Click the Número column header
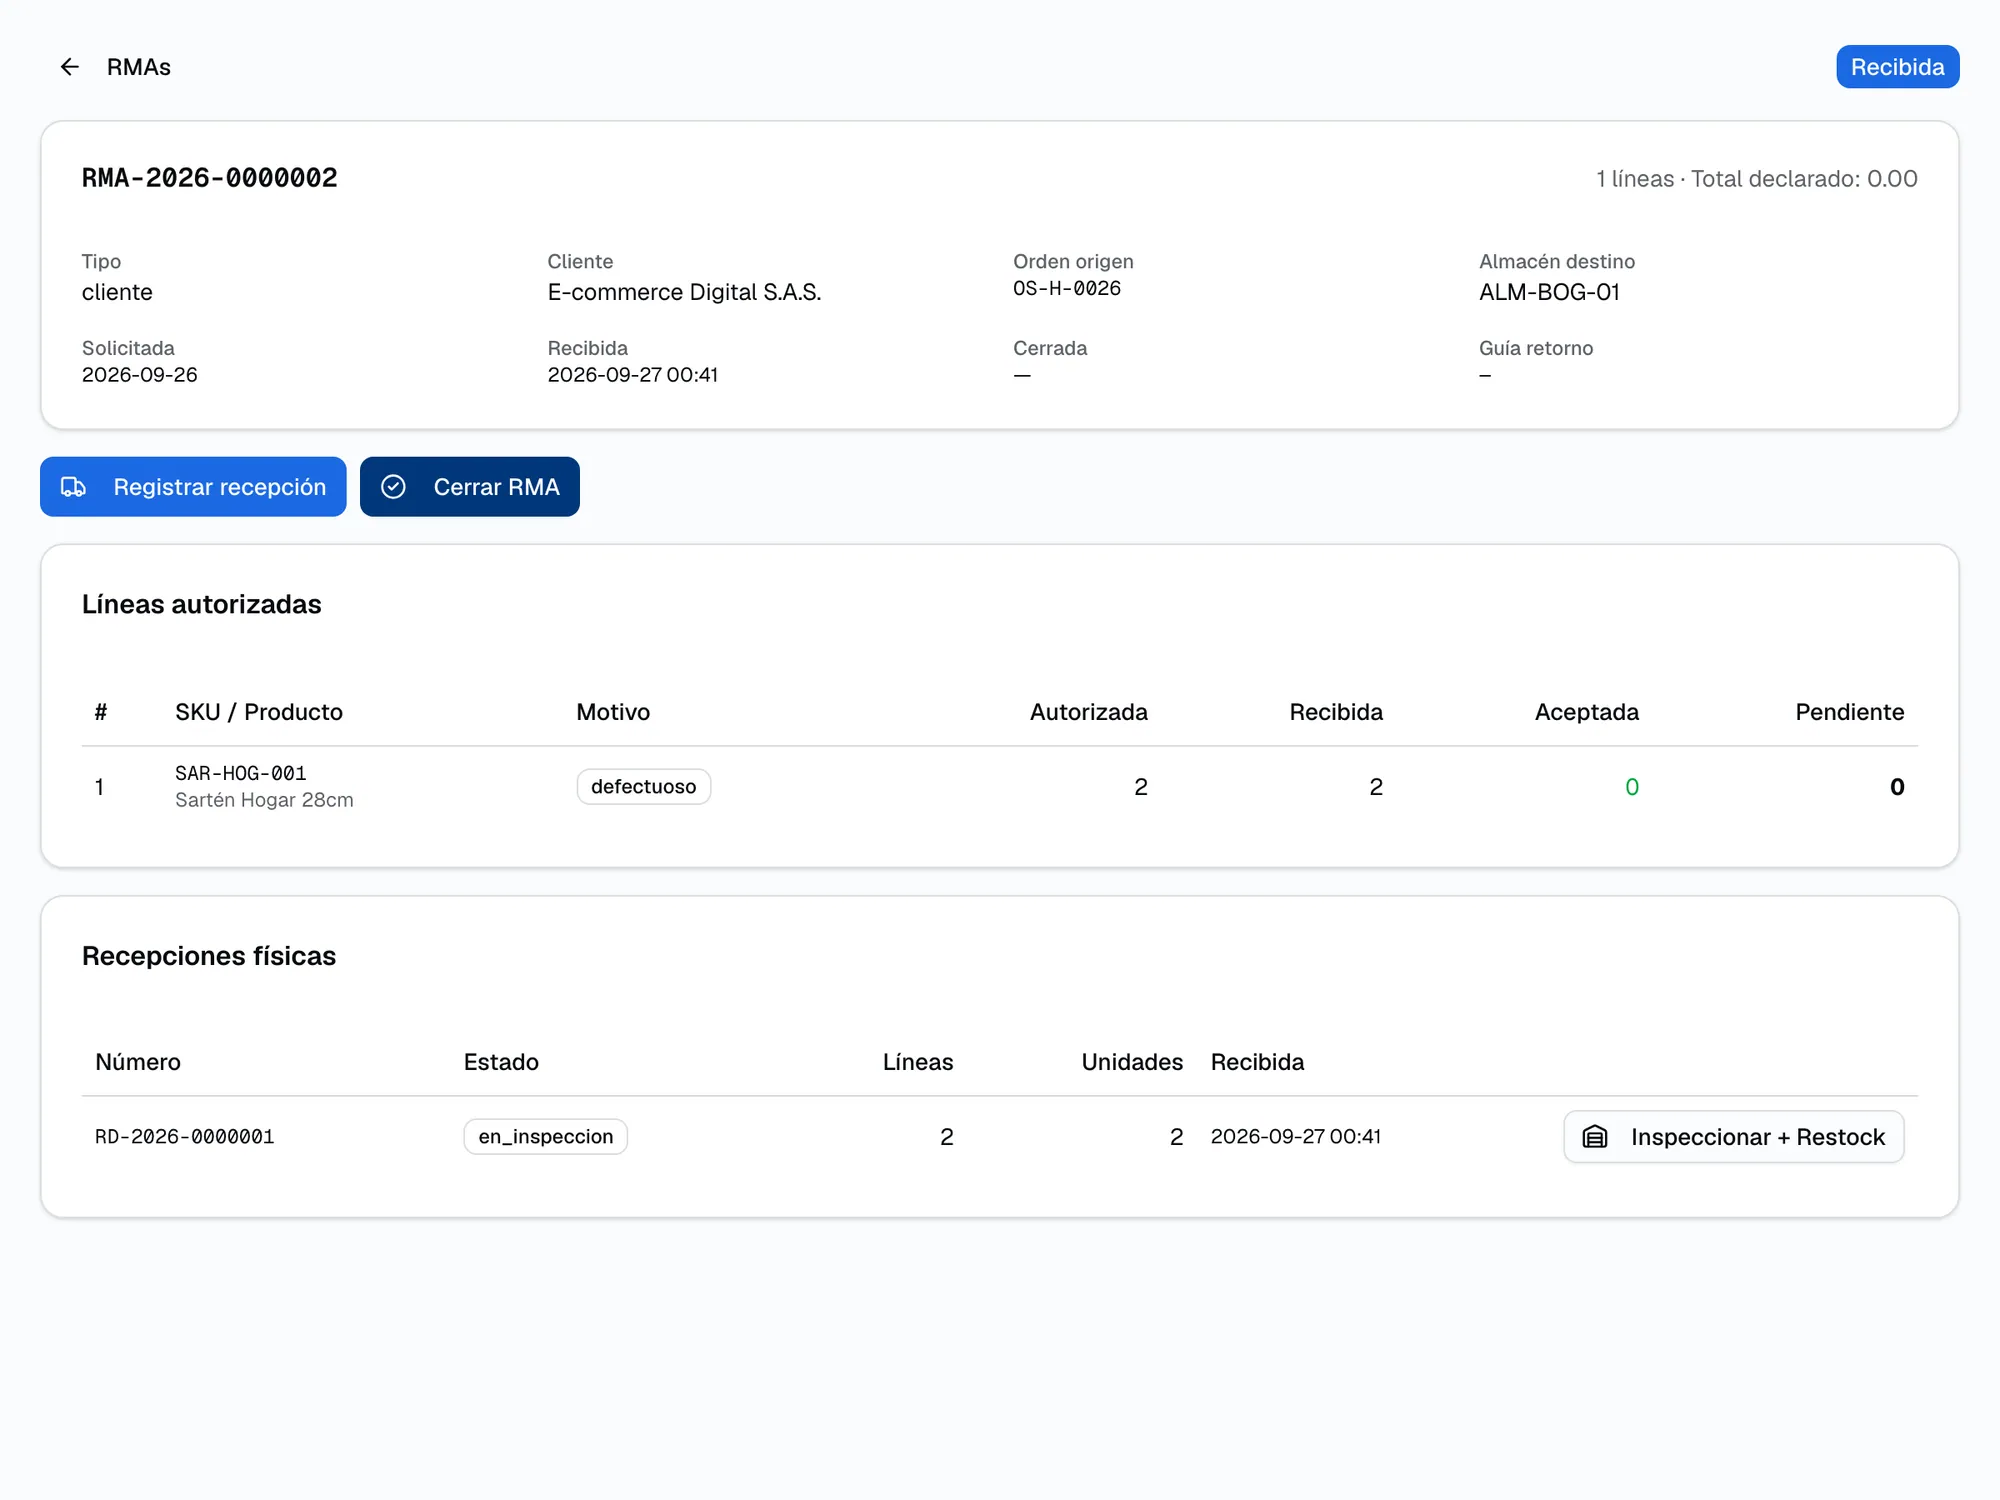This screenshot has height=1500, width=2000. tap(138, 1062)
